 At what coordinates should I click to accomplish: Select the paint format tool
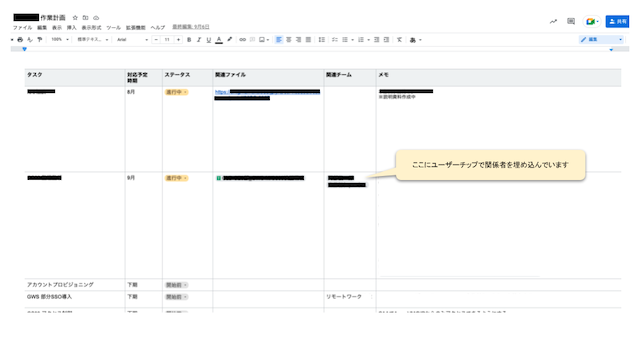coord(40,40)
